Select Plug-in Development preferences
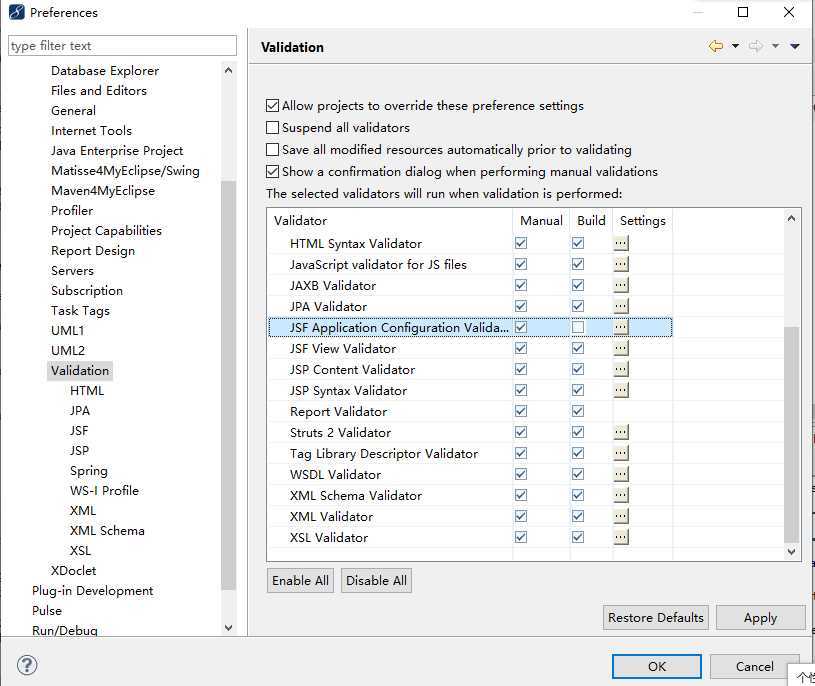 coord(93,591)
